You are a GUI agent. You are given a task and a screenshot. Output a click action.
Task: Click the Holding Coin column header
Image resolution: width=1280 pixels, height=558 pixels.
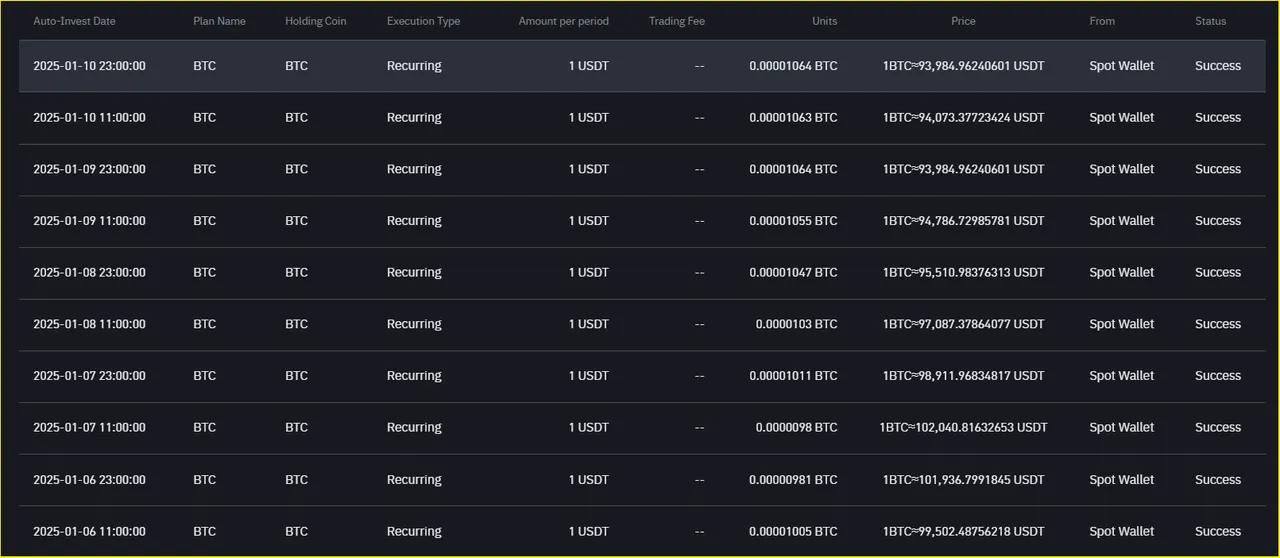pos(315,21)
